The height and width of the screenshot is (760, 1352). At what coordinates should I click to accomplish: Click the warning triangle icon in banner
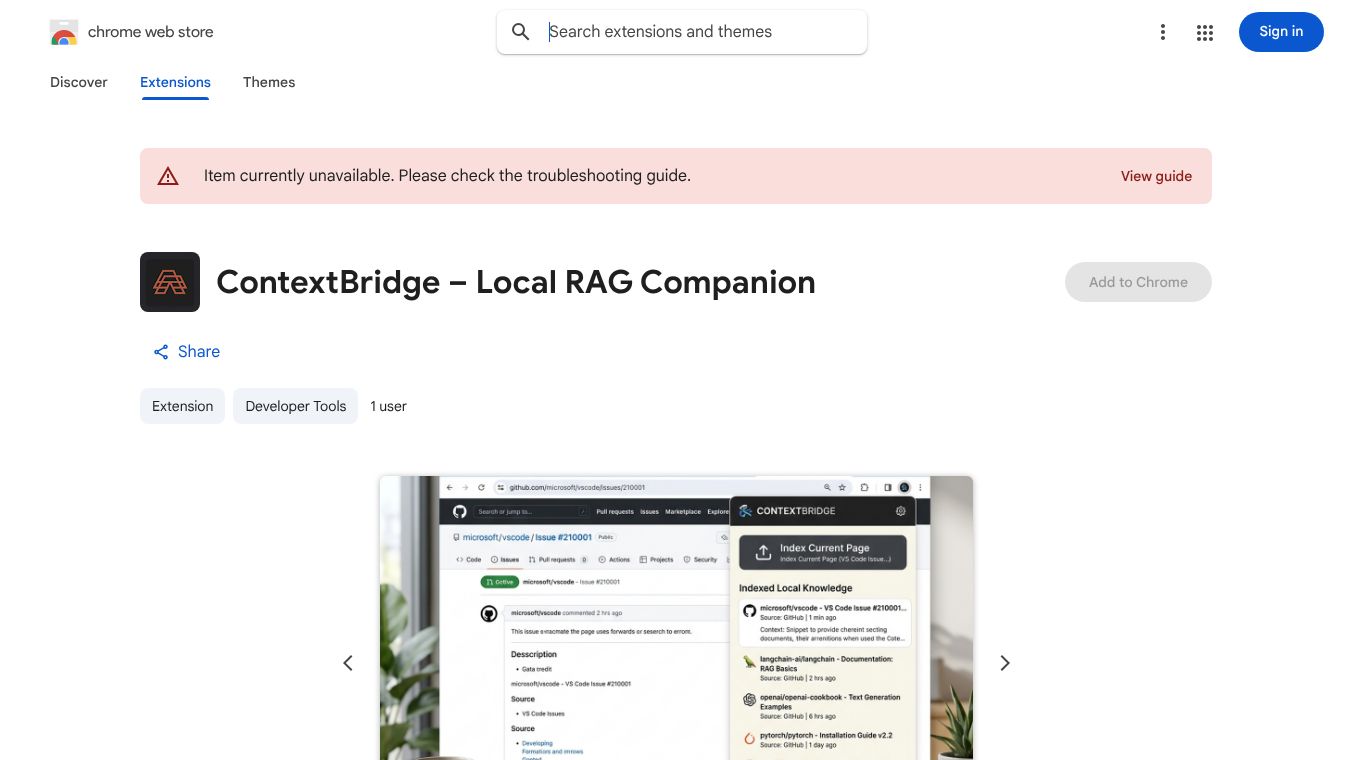click(x=168, y=176)
